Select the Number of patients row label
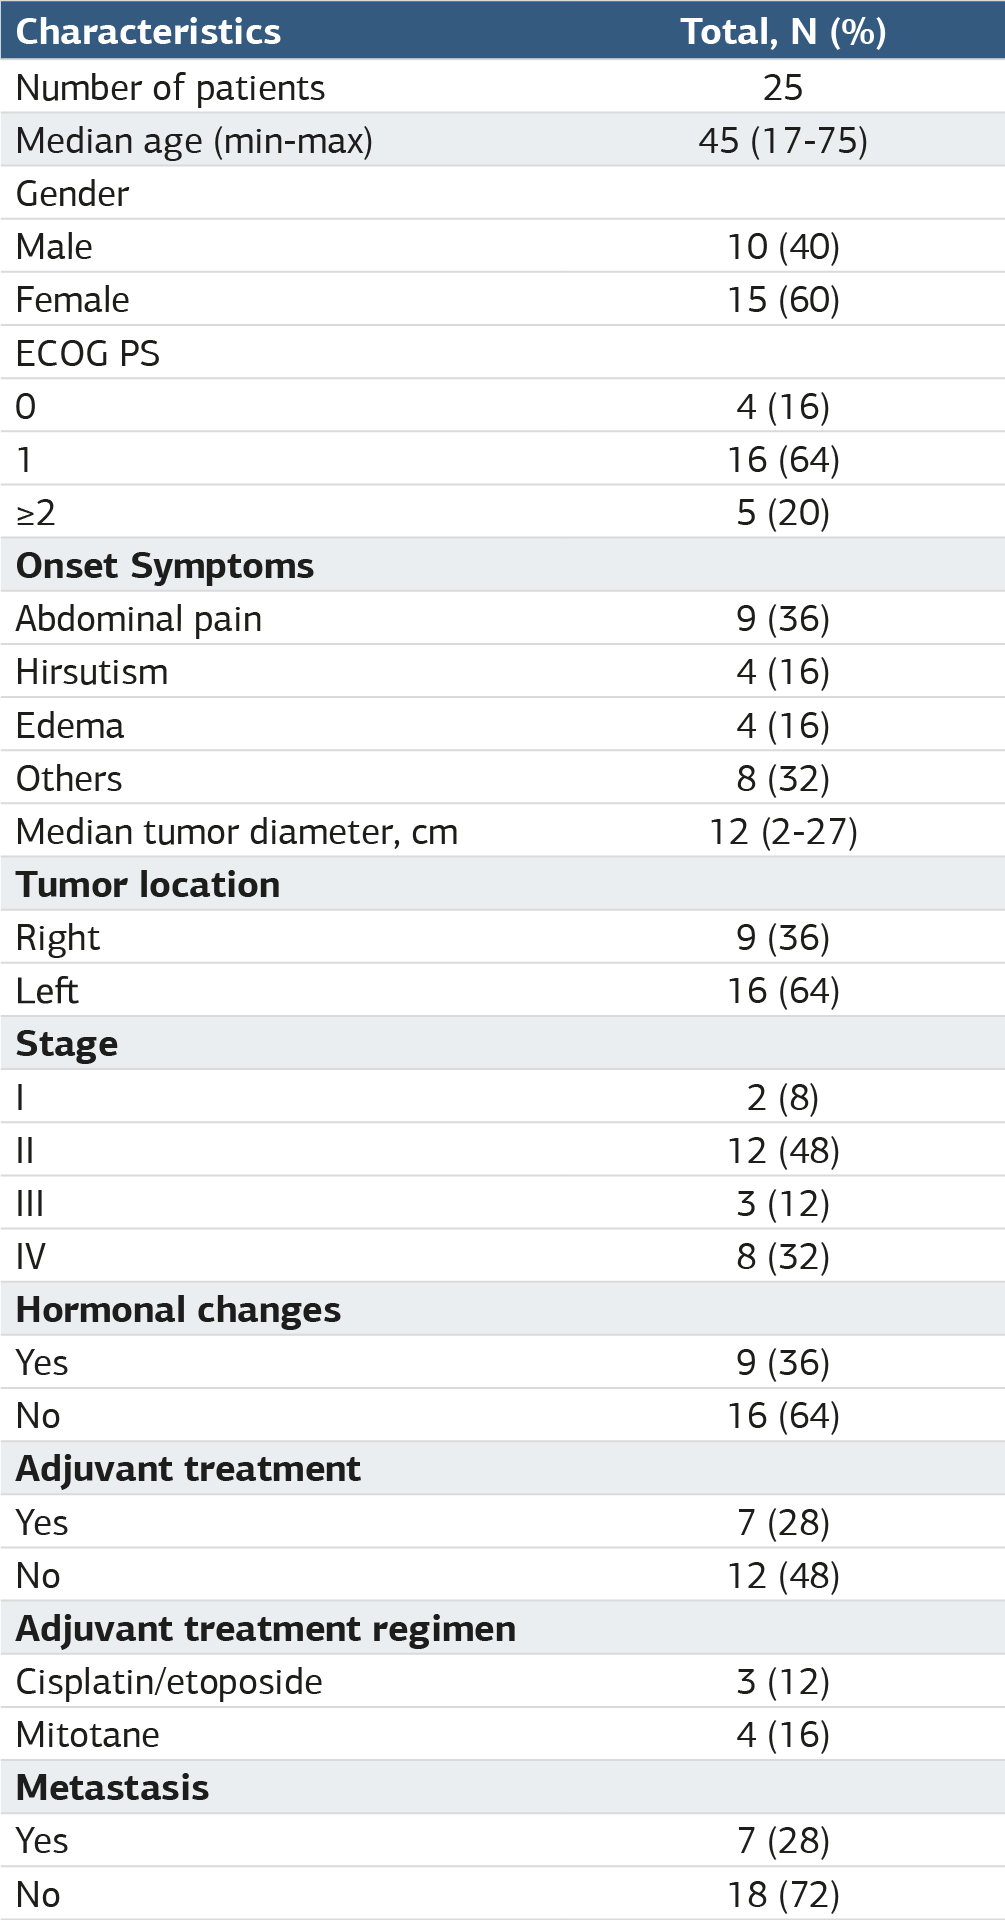1005x1920 pixels. click(170, 88)
